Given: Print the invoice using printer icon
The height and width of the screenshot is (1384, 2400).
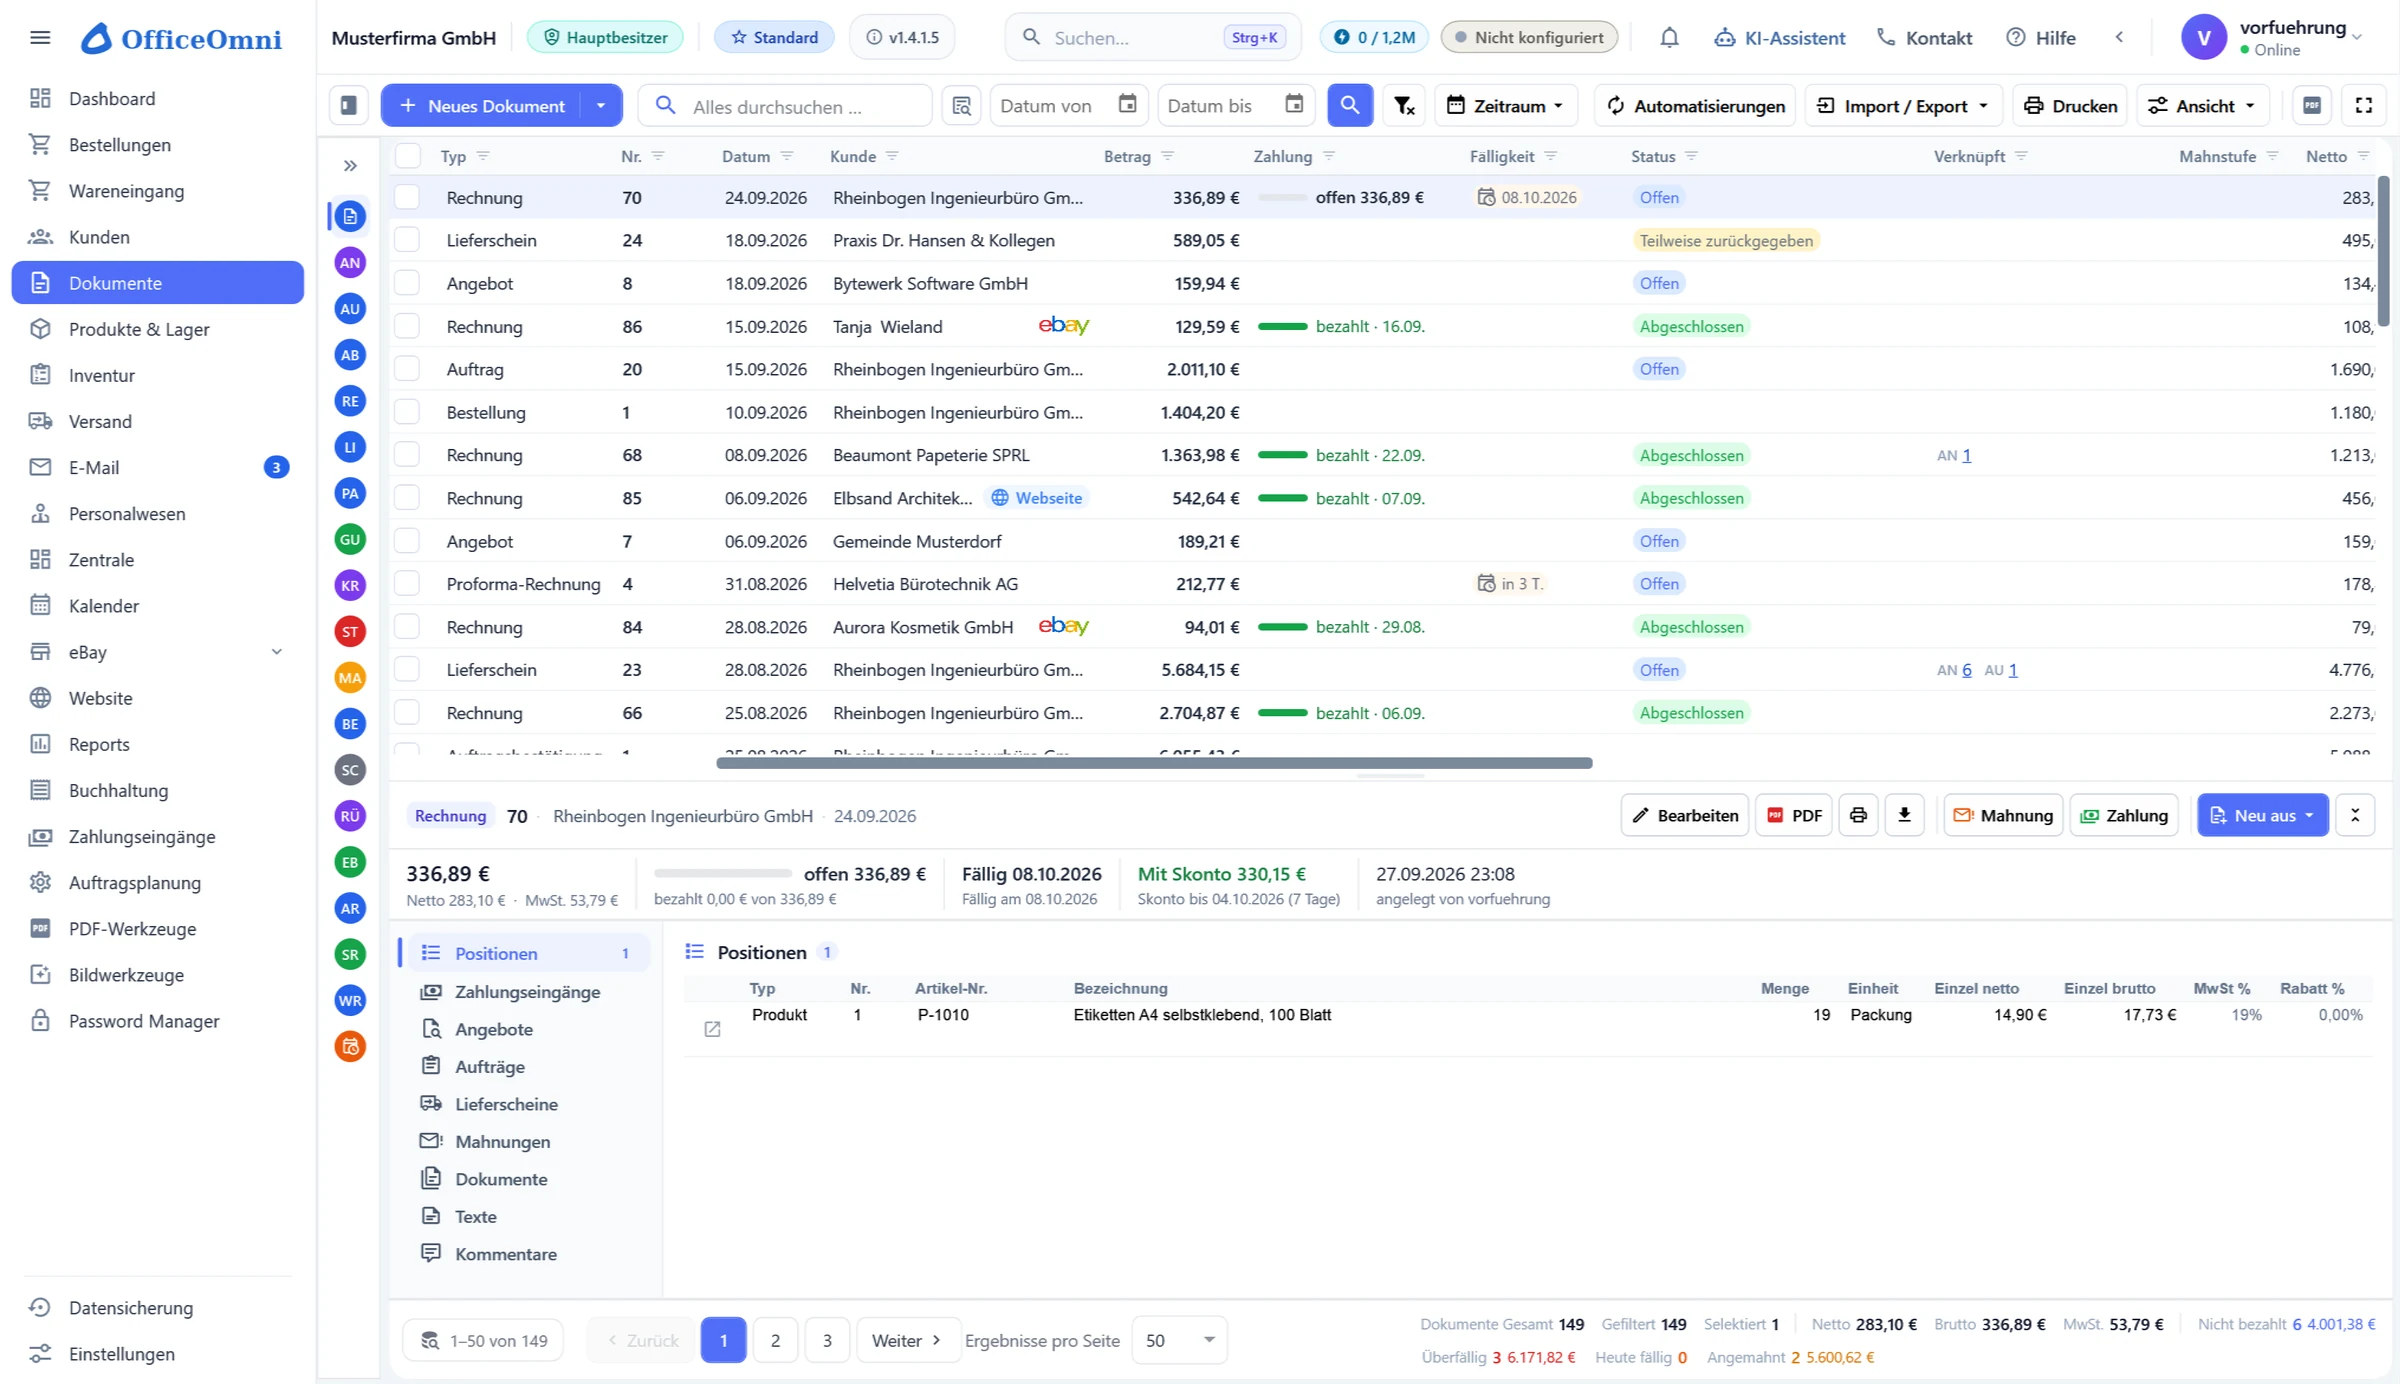Looking at the screenshot, I should [x=1858, y=815].
